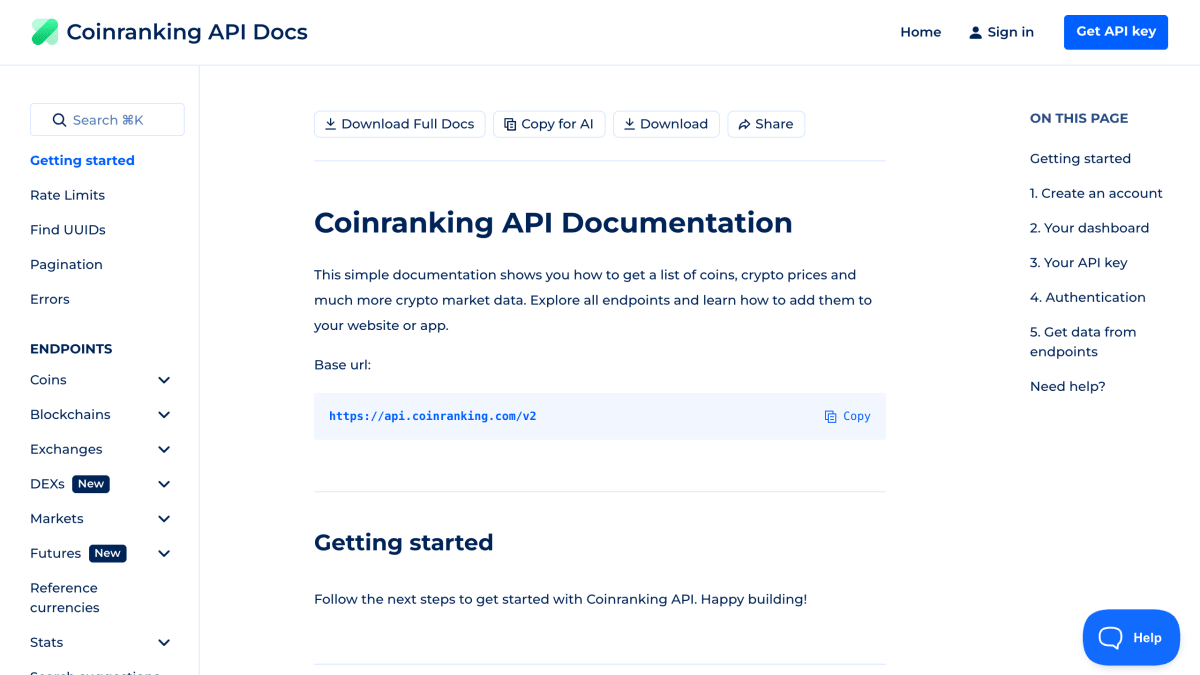The width and height of the screenshot is (1200, 675).
Task: Copy the base URL code block
Action: [847, 416]
